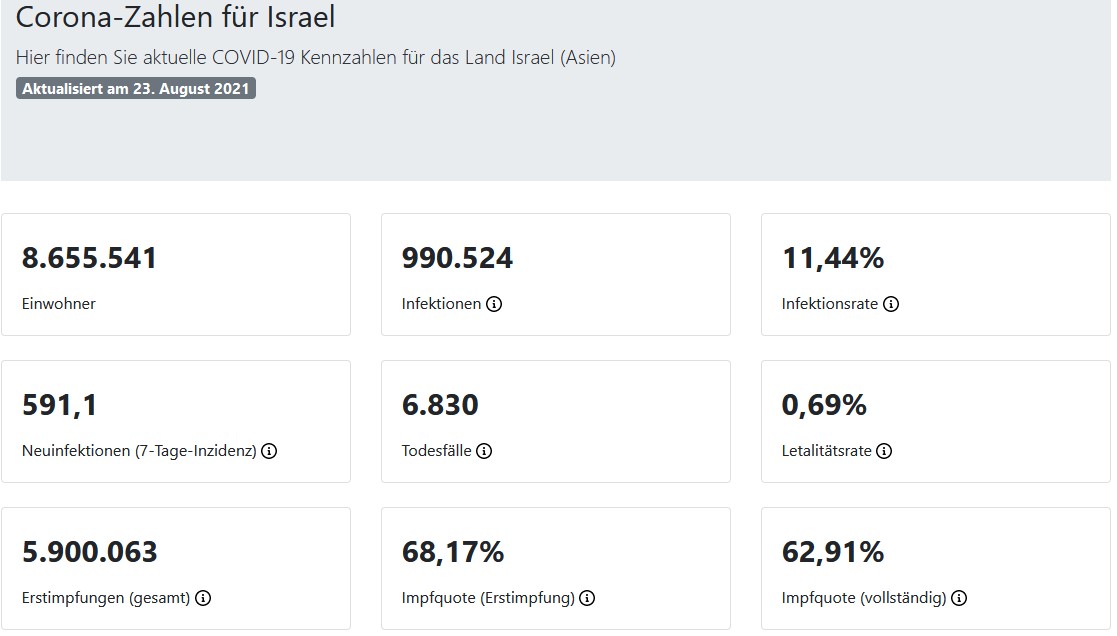Click the 6.830 deaths figure
The image size is (1117, 636).
pos(440,405)
